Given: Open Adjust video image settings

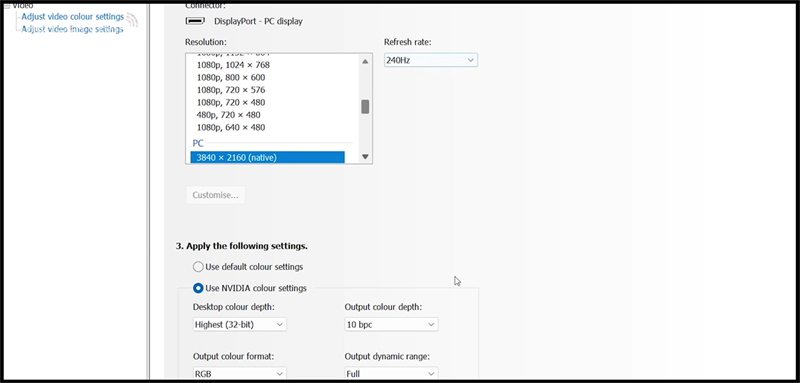Looking at the screenshot, I should click(x=72, y=29).
